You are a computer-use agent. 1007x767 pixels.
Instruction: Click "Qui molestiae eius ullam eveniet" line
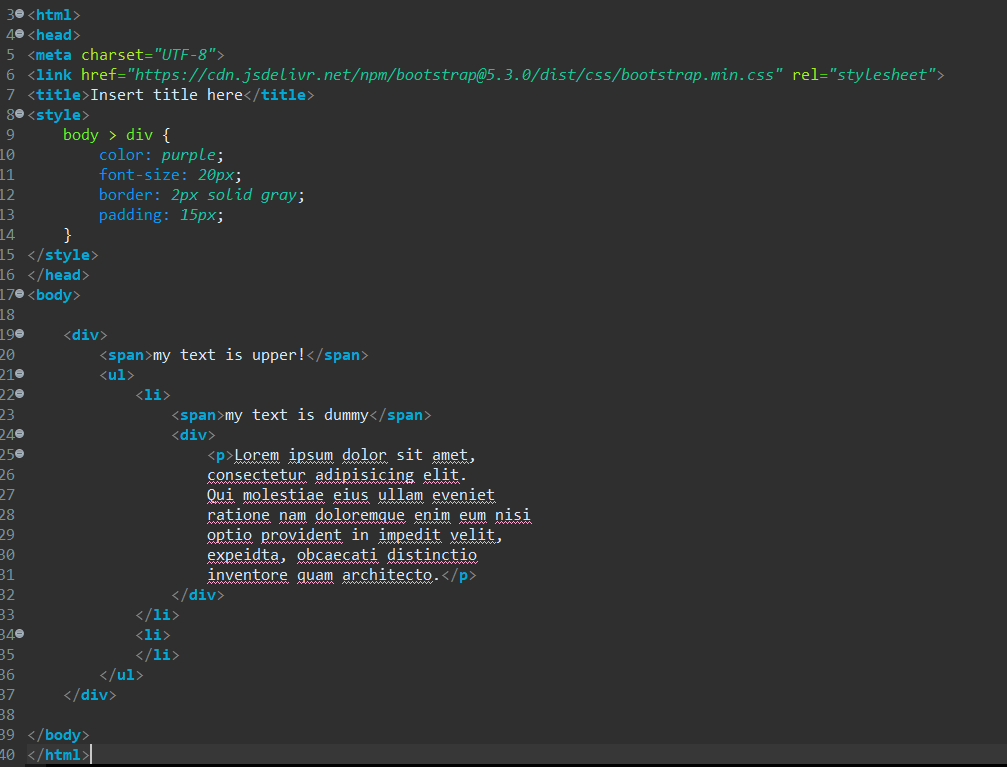(351, 495)
